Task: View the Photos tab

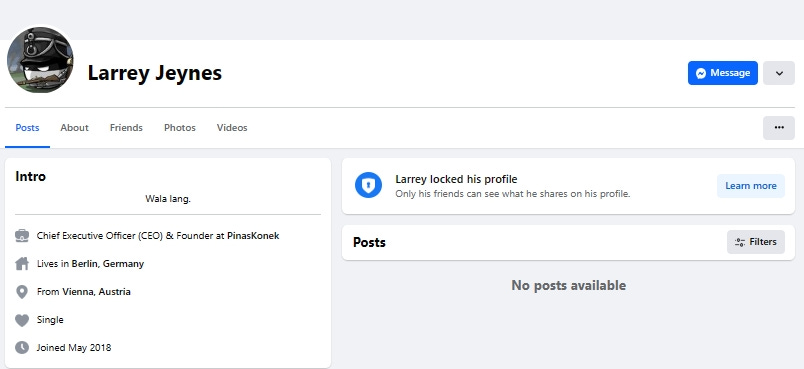Action: pos(179,128)
